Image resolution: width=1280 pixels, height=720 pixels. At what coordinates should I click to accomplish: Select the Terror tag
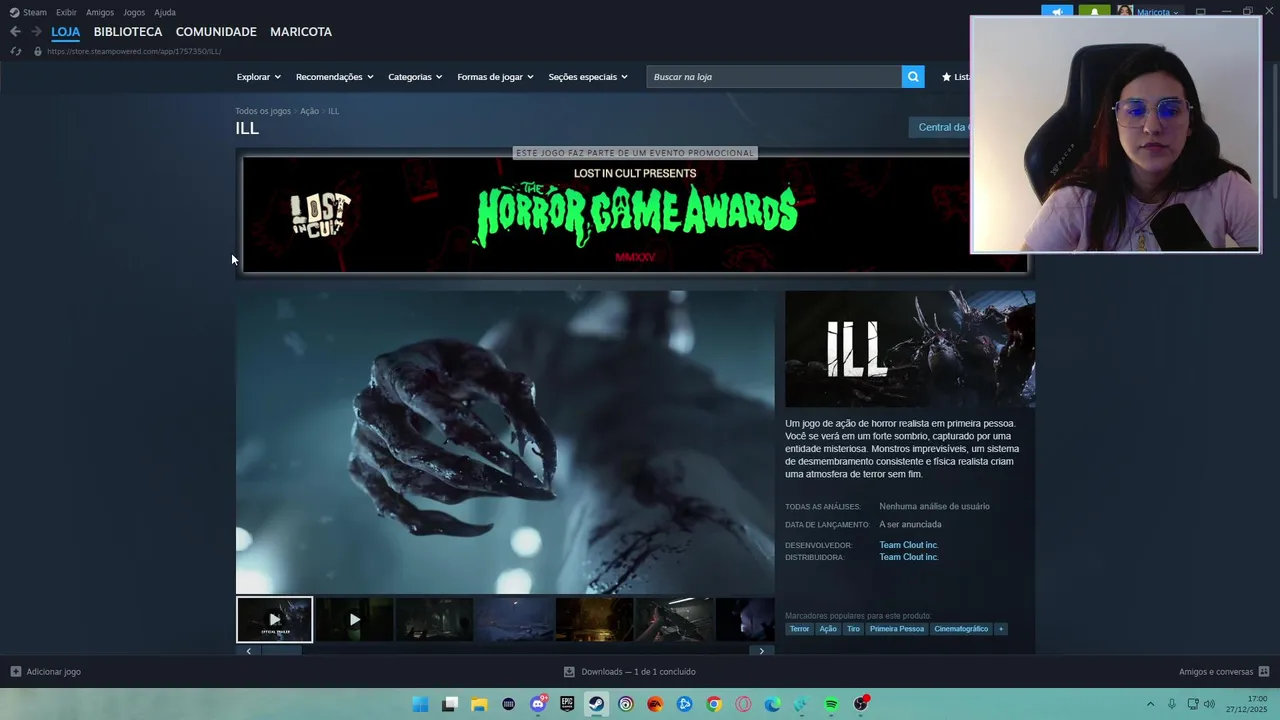799,629
